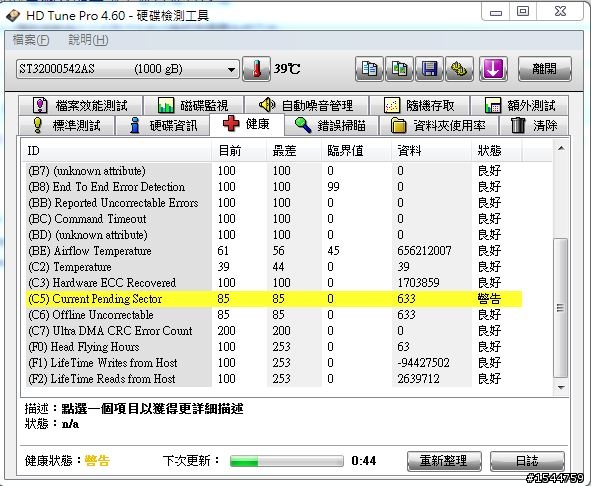The height and width of the screenshot is (486, 591).
Task: Click the yellow 警告 status in the C5 row
Action: point(489,299)
